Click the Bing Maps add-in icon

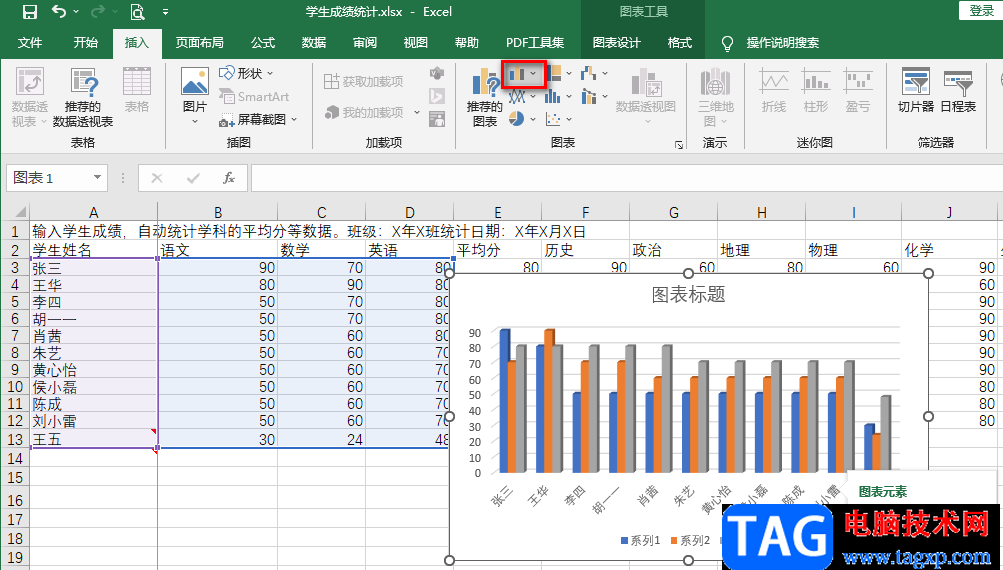(x=437, y=96)
